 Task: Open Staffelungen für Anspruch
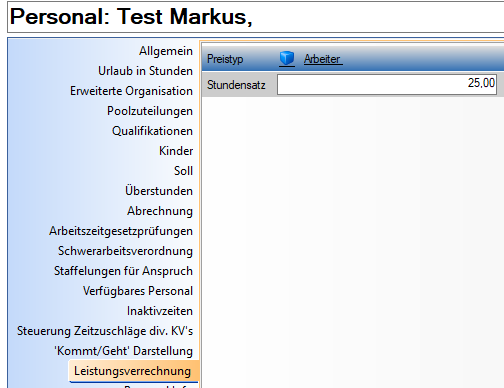123,271
